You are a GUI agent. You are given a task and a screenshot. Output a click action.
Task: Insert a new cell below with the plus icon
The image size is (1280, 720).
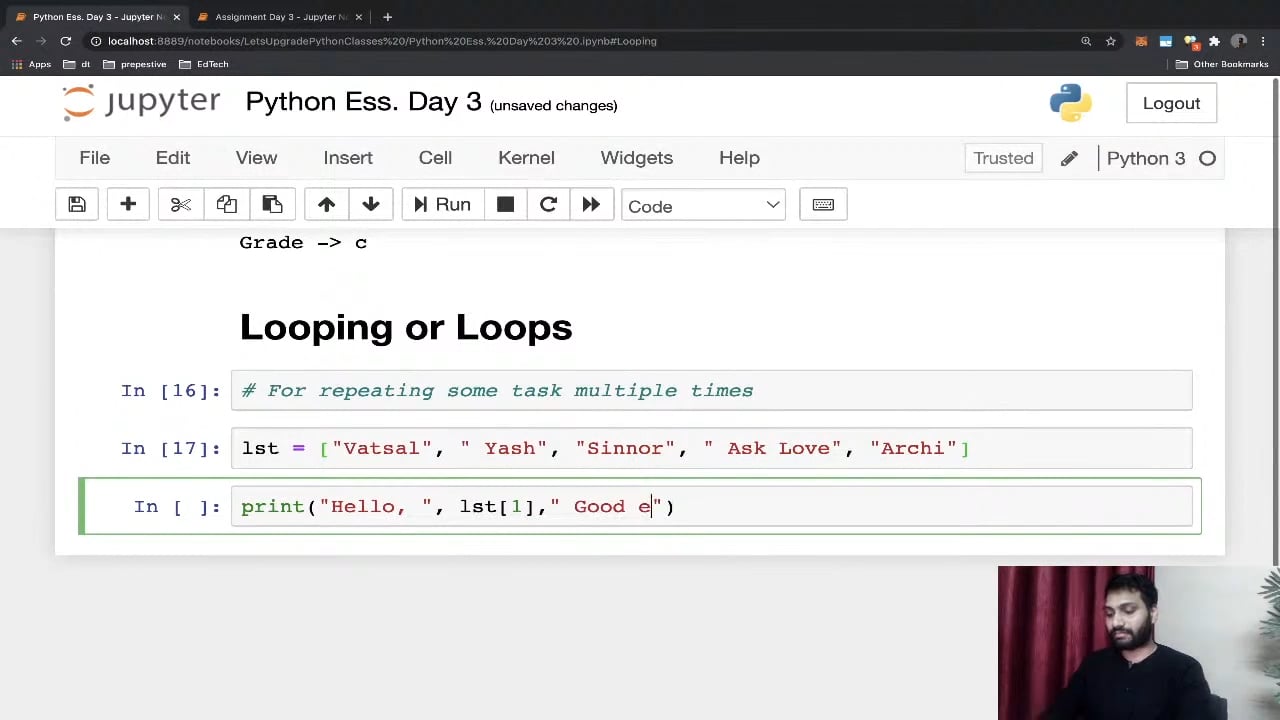pos(128,205)
